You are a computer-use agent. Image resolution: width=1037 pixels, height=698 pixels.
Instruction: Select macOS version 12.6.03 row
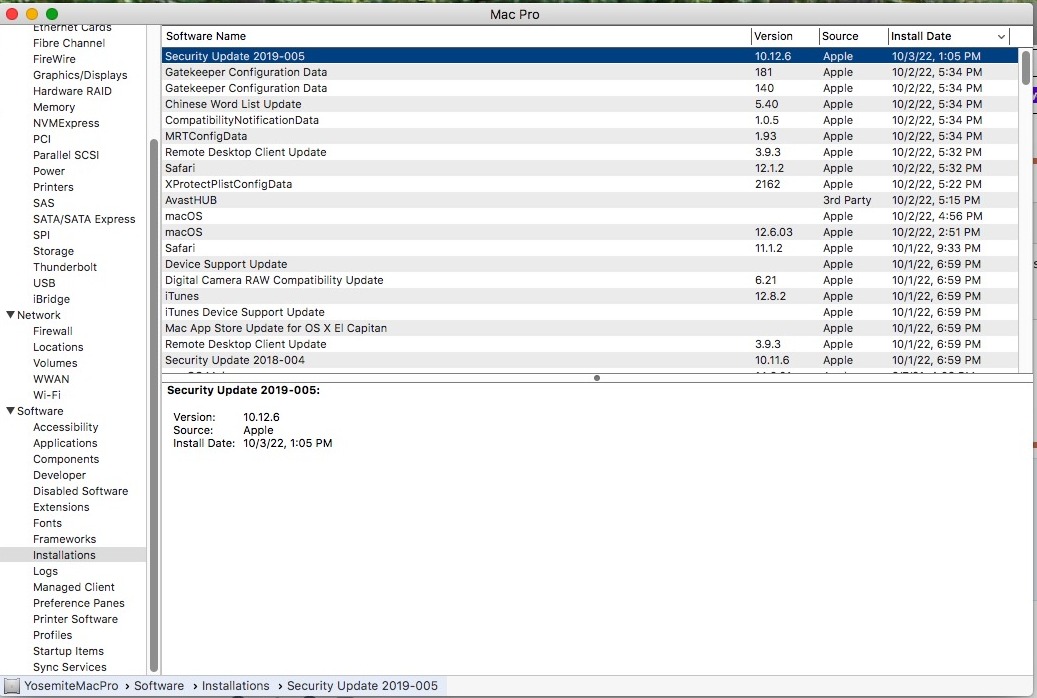[590, 232]
